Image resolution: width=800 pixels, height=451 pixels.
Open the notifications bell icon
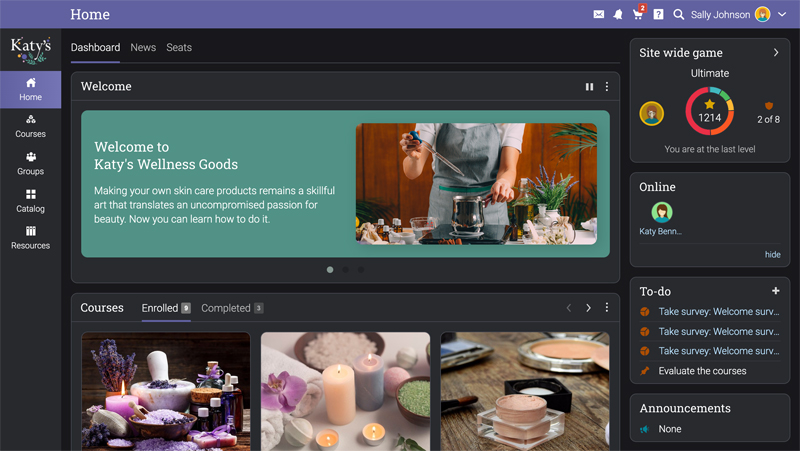point(618,14)
